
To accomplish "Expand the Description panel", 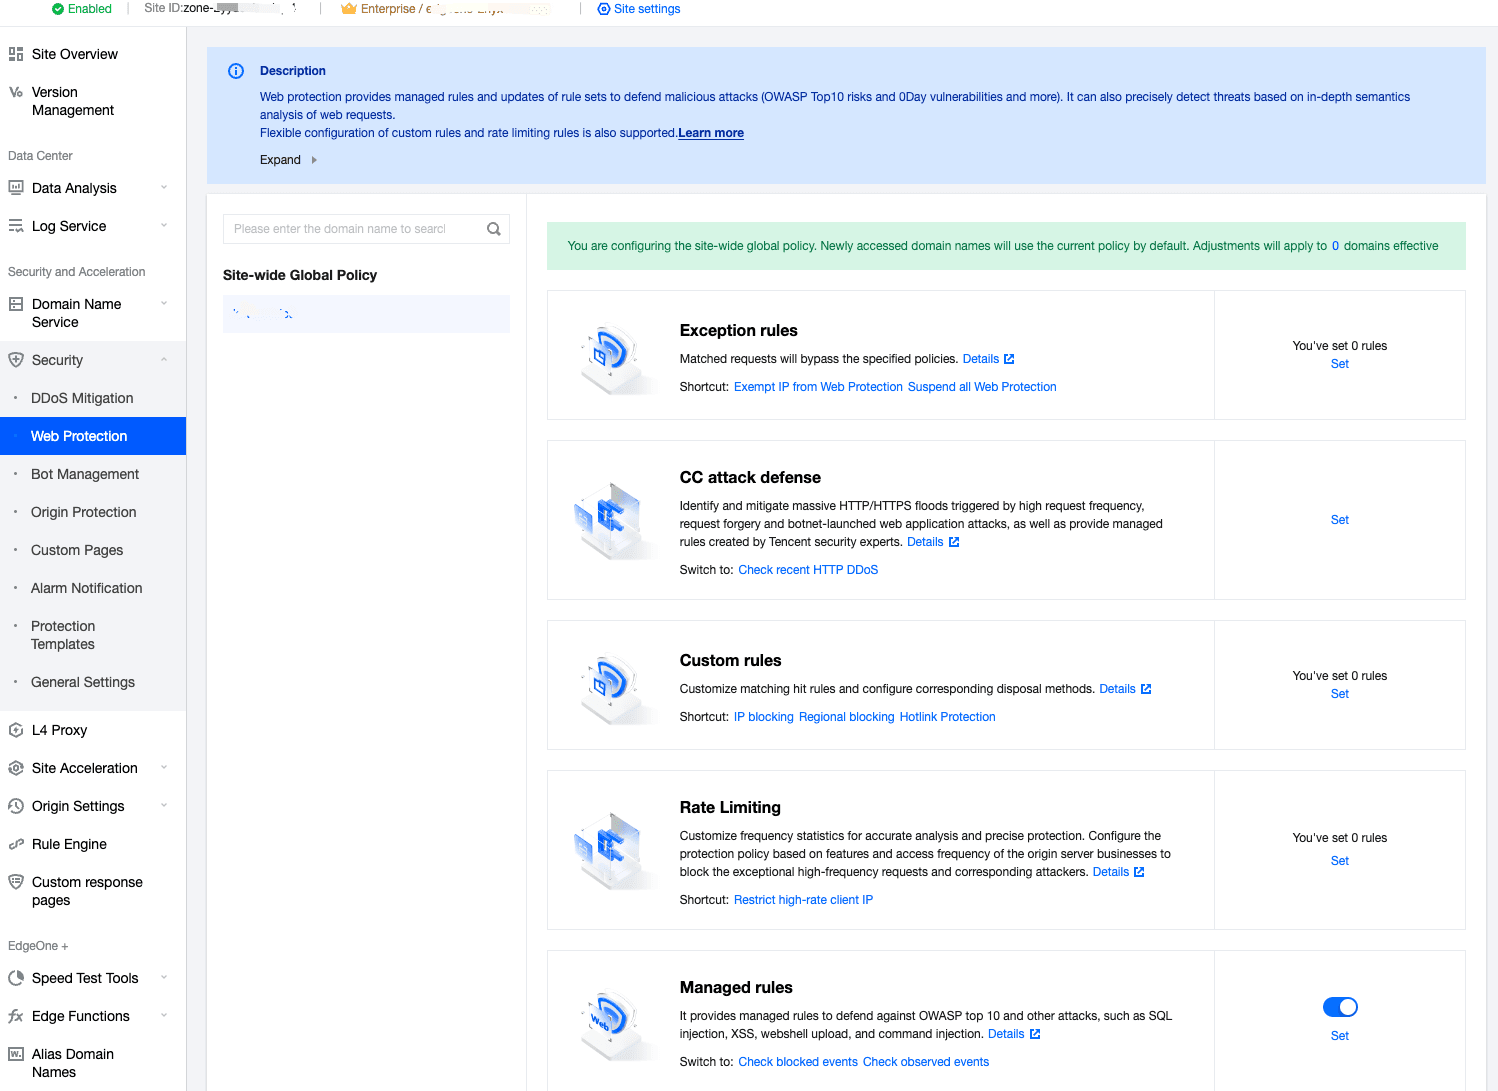I will point(288,160).
